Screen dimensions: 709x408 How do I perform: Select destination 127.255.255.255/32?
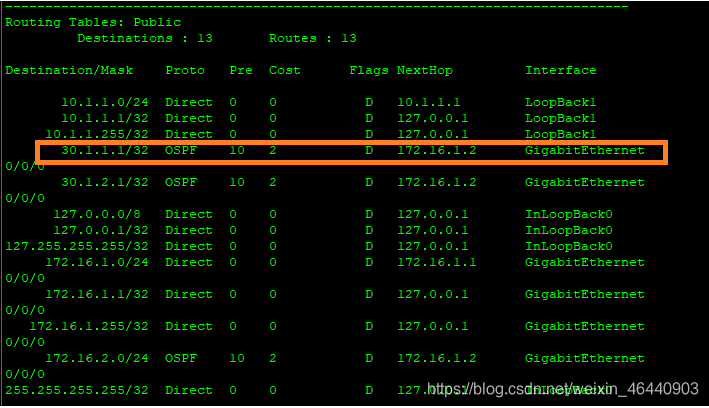pos(77,247)
